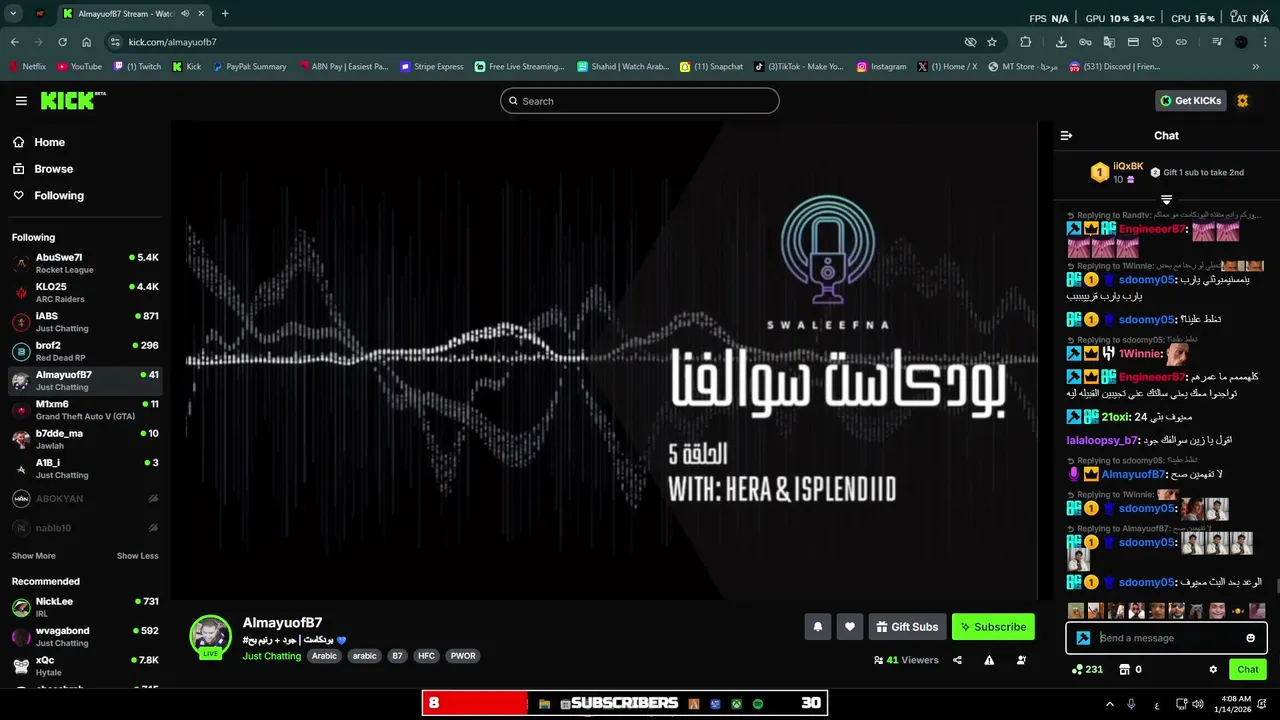Reload the page
1280x720 pixels.
62,42
